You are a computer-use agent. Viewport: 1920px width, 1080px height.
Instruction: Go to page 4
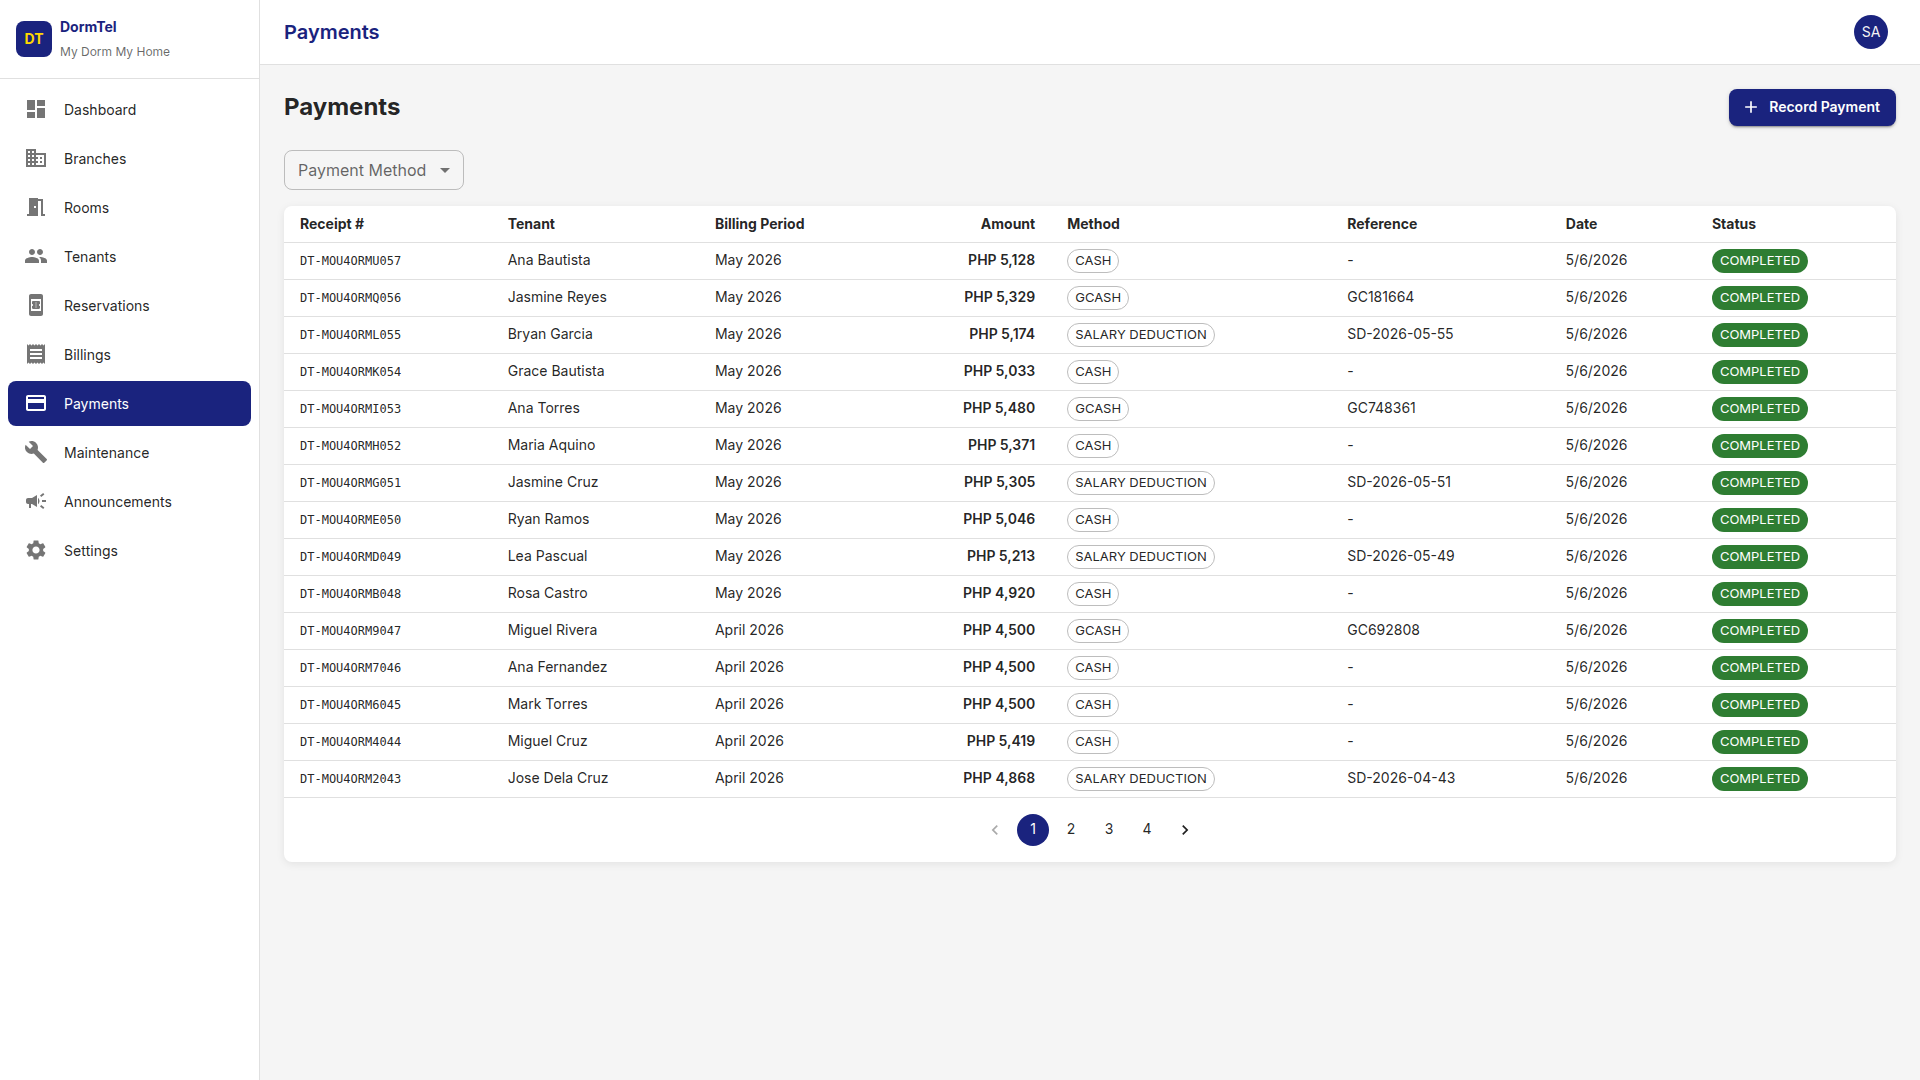(1147, 829)
